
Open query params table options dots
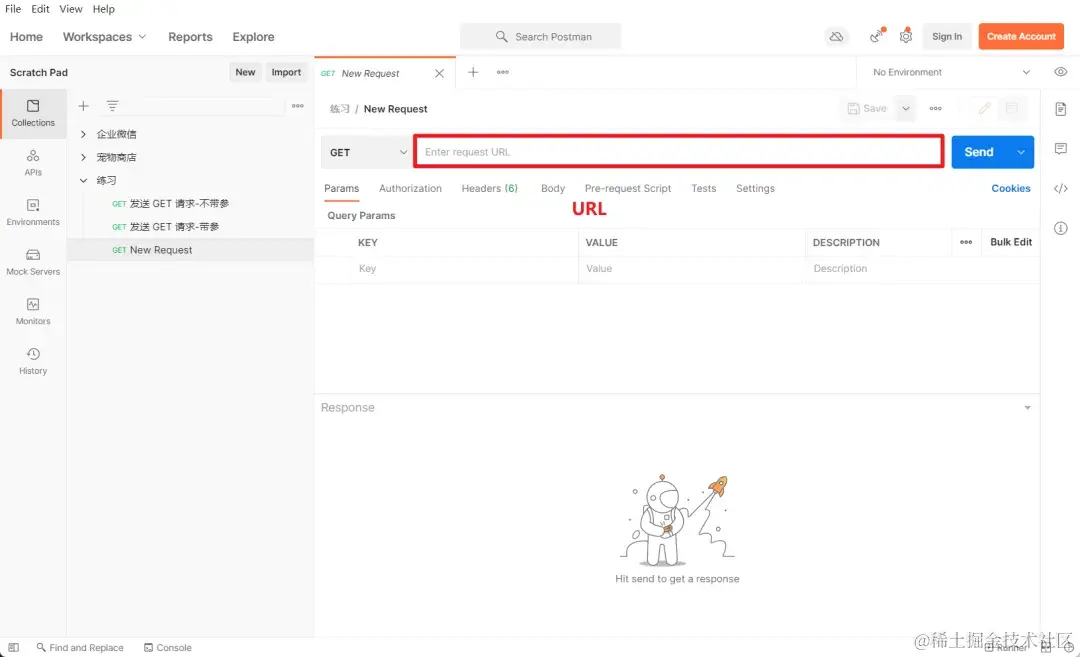tap(966, 242)
